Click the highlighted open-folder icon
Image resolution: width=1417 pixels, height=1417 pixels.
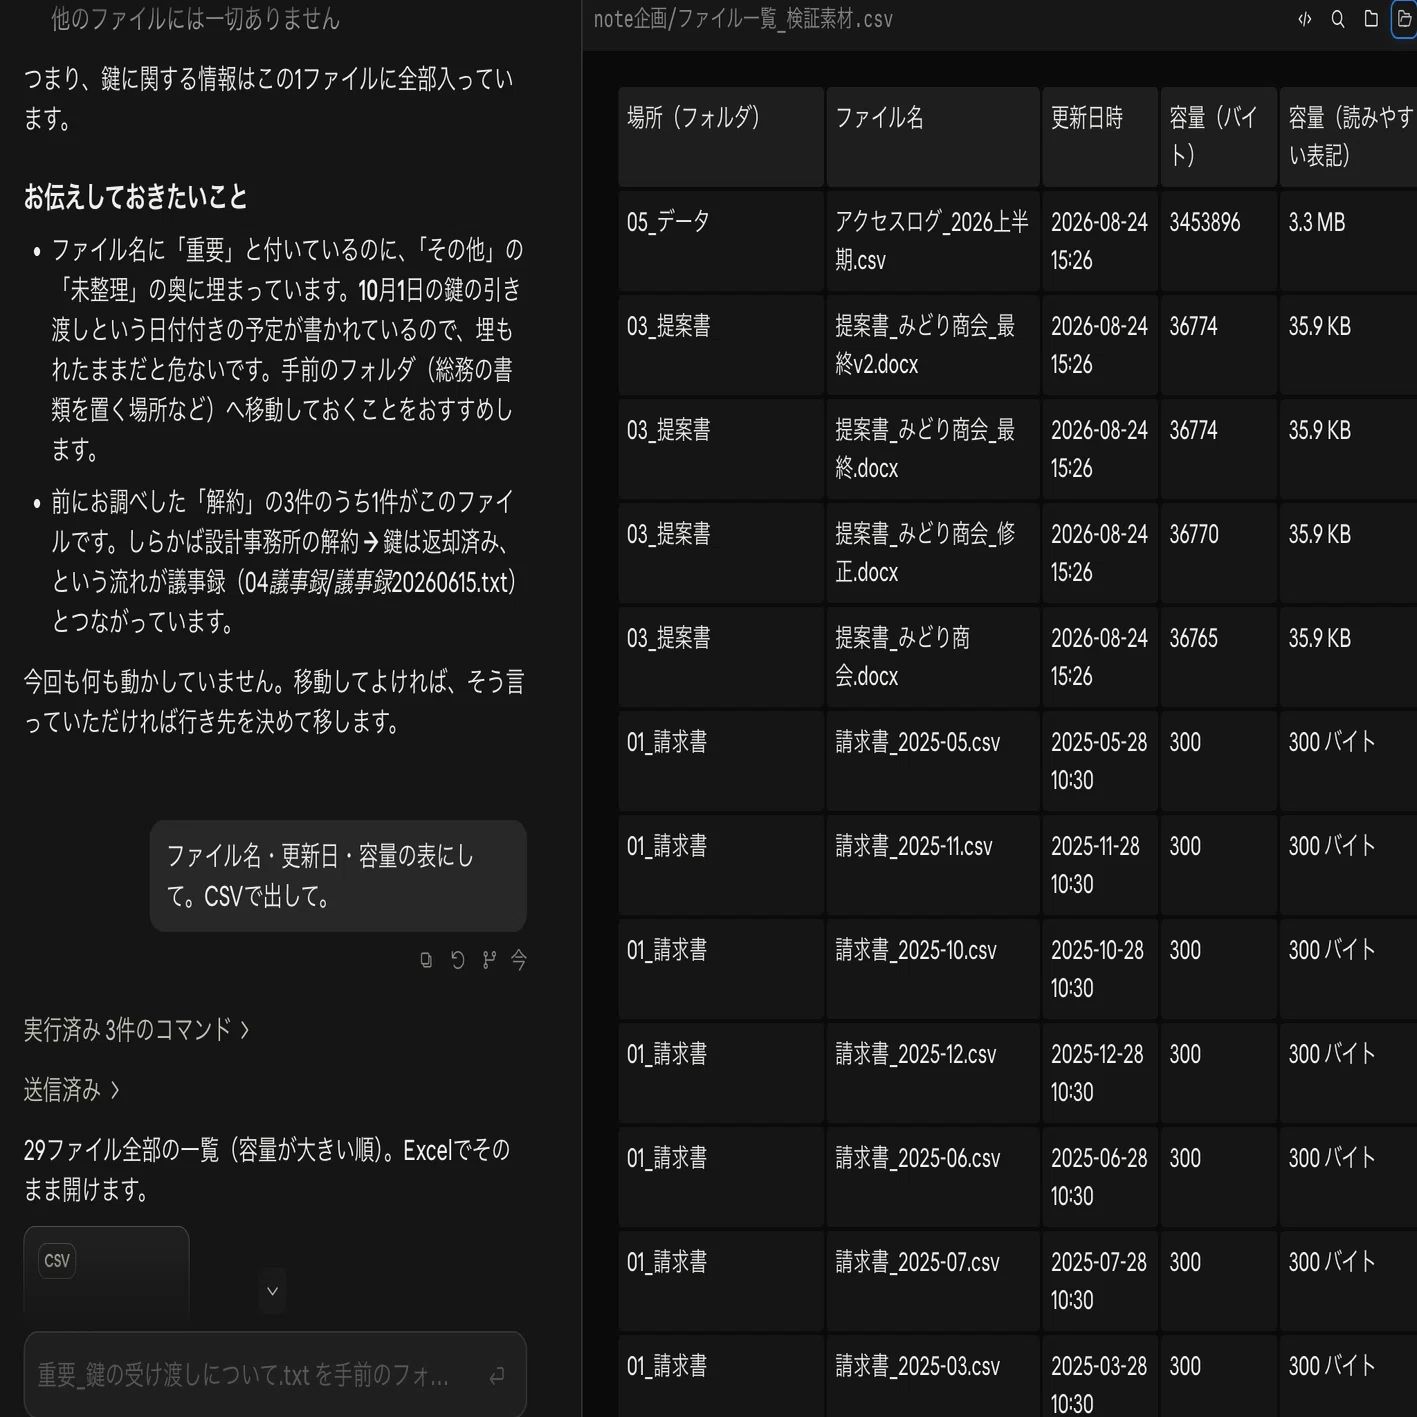point(1404,19)
